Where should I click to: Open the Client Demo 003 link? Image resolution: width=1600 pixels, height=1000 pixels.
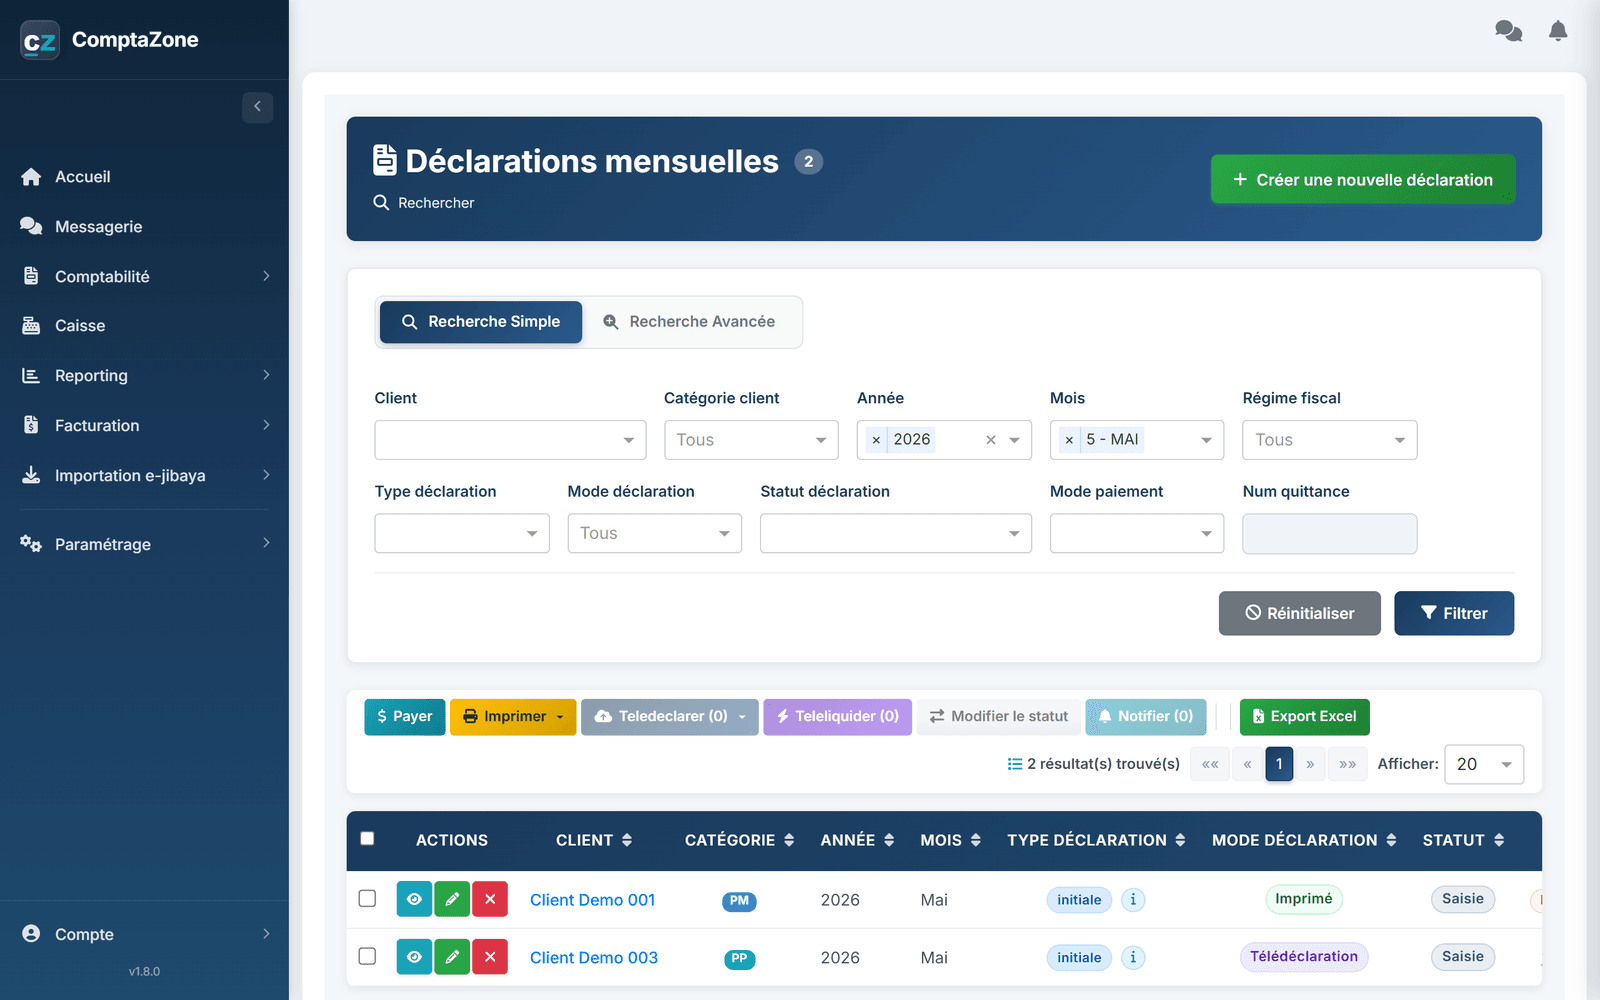pos(594,958)
